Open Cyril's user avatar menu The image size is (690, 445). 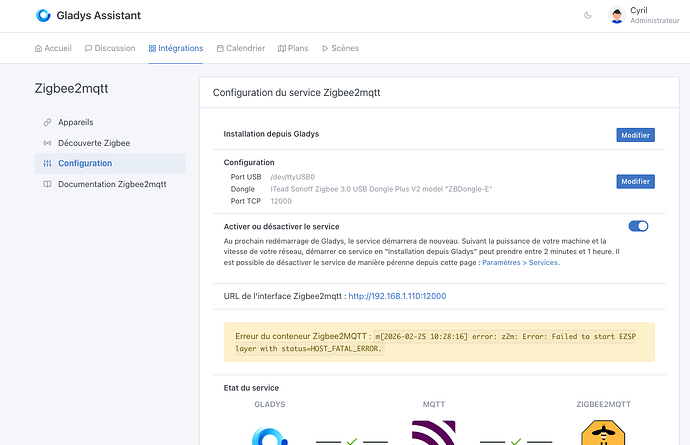617,15
